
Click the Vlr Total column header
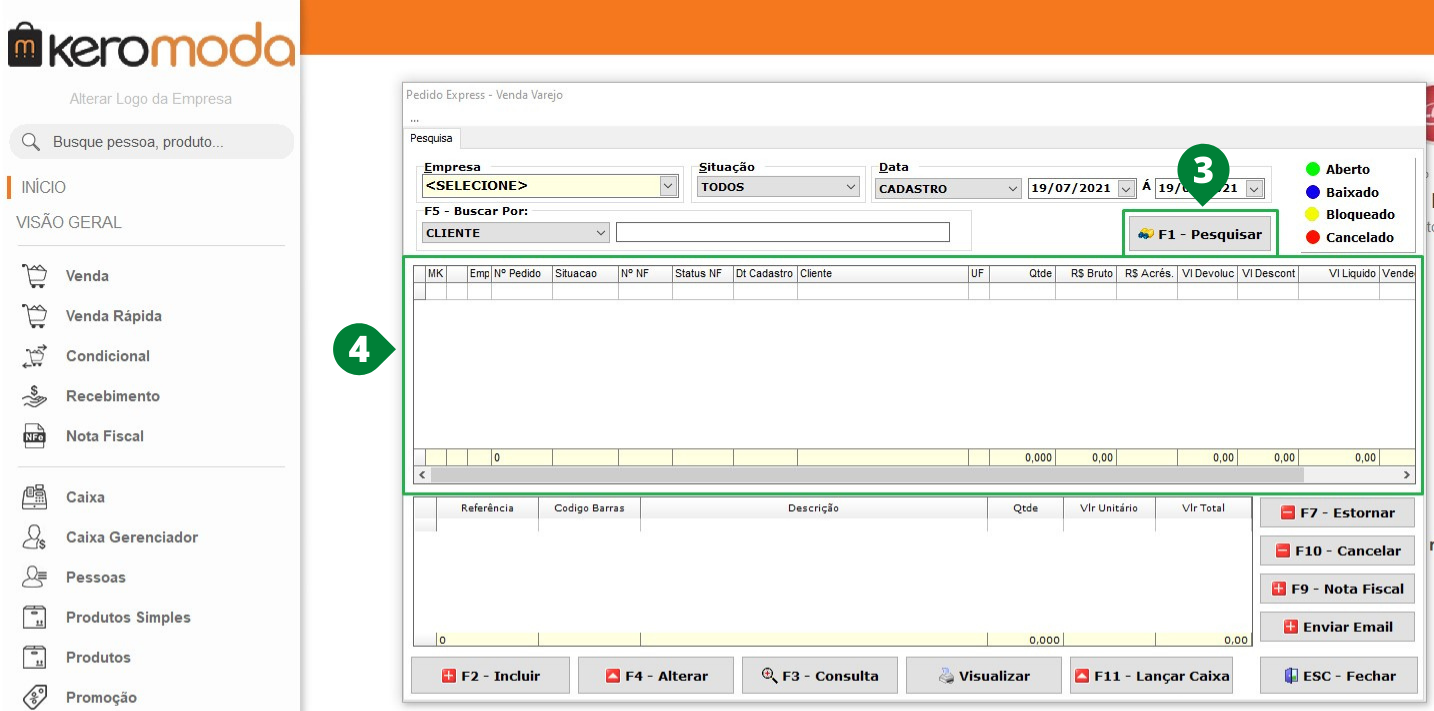coord(1203,508)
